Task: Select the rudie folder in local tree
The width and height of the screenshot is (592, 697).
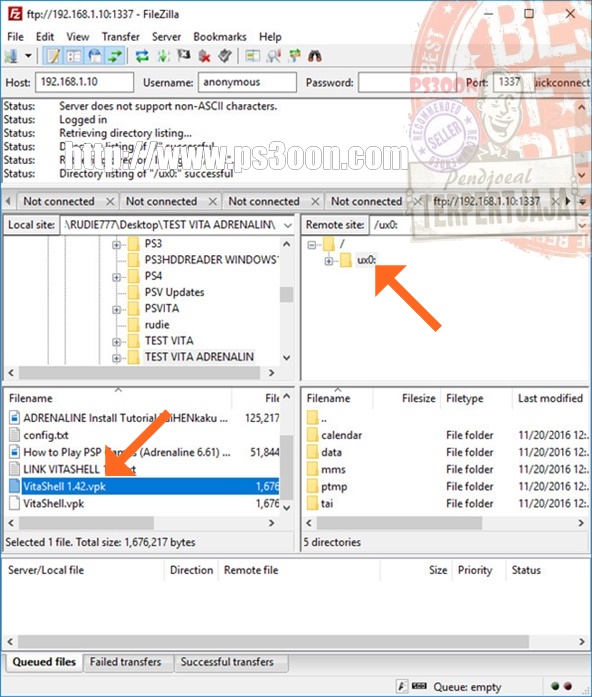Action: pos(157,324)
